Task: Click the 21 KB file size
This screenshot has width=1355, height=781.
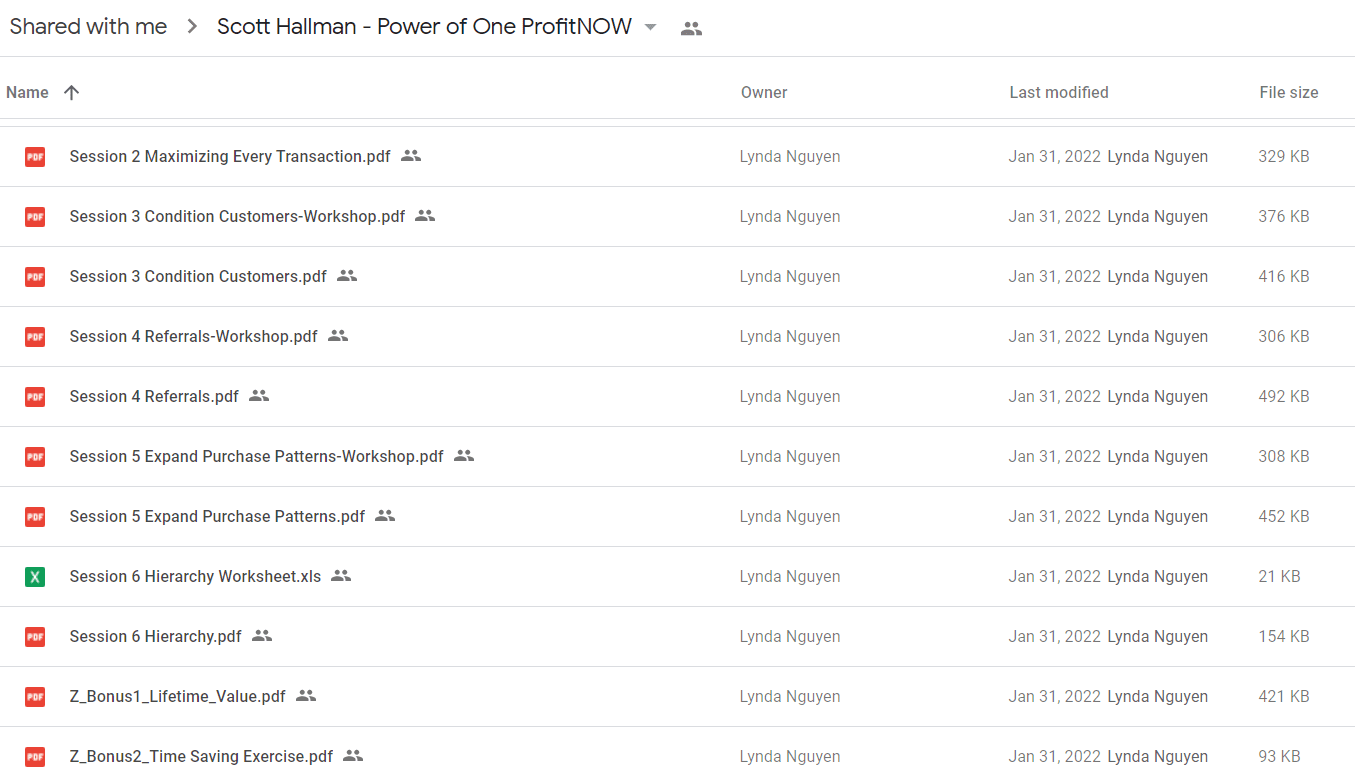Action: point(1279,576)
